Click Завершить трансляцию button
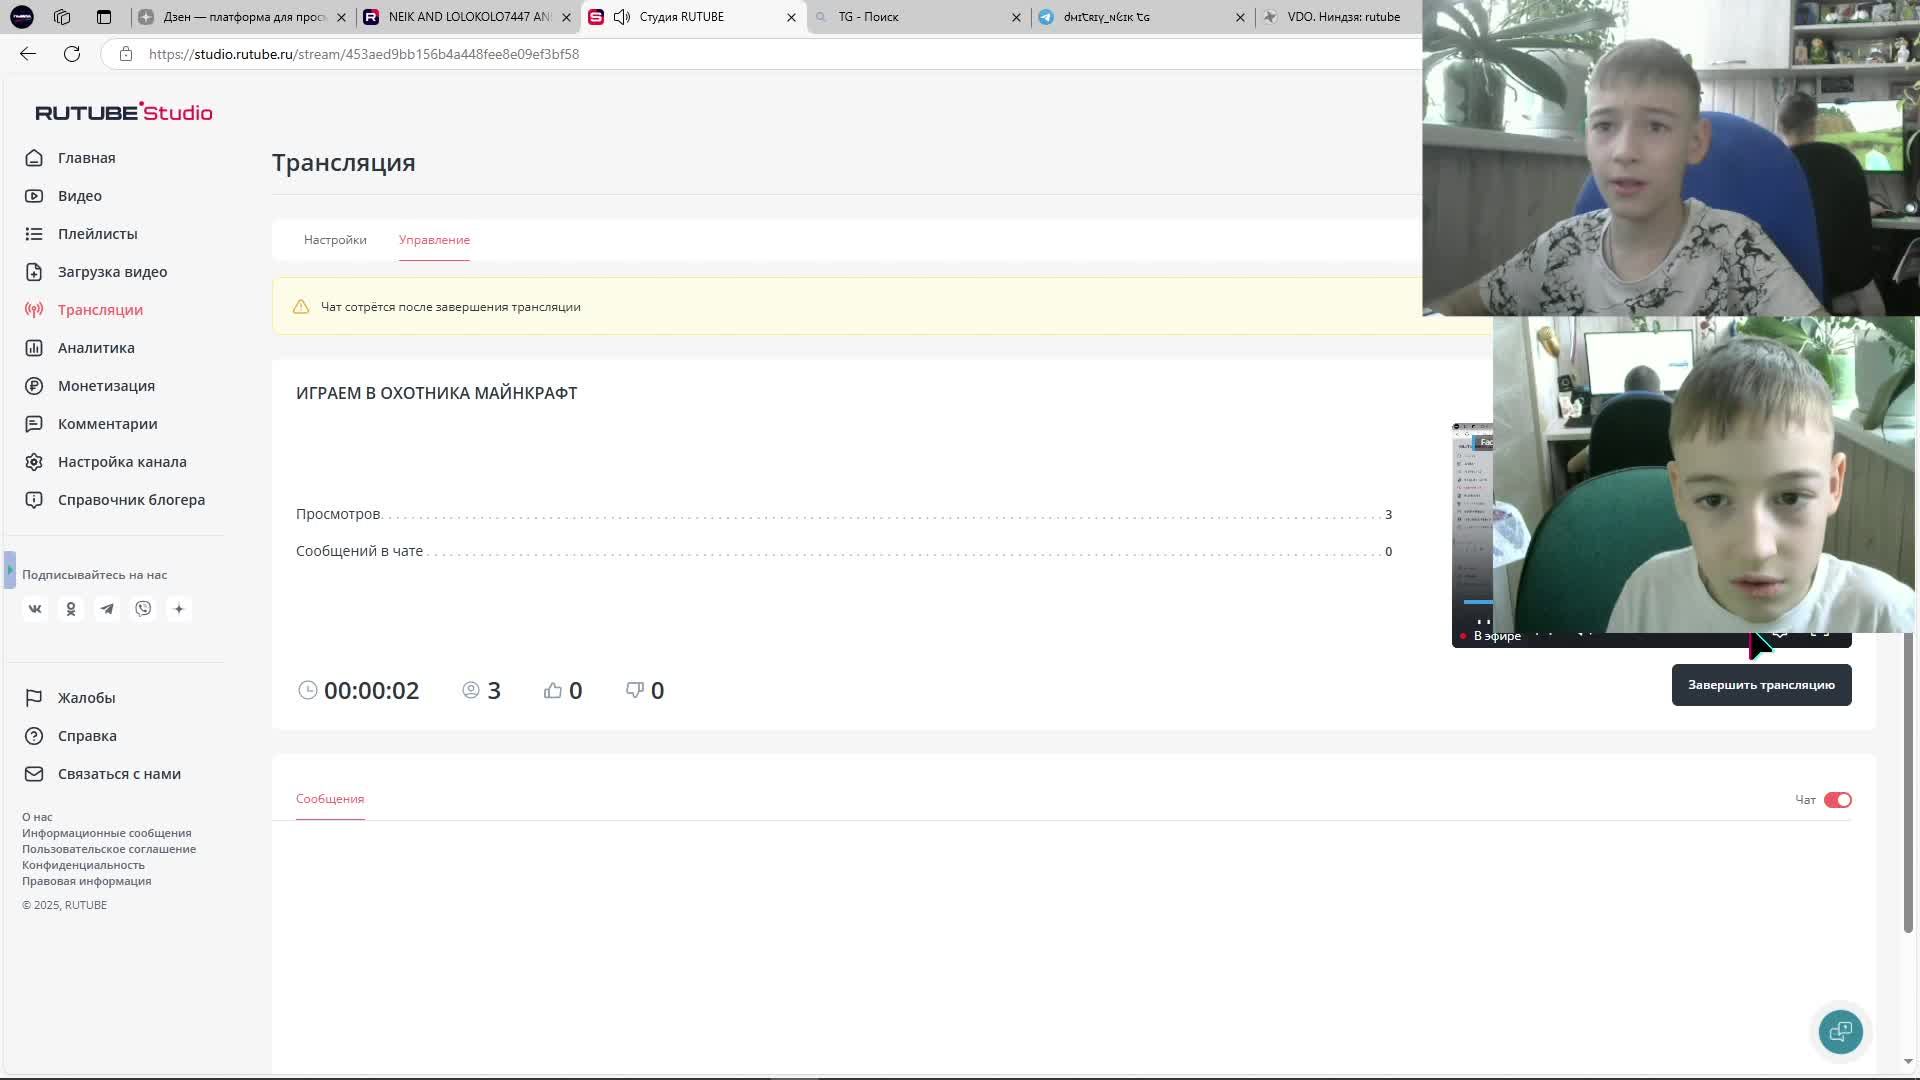Image resolution: width=1920 pixels, height=1080 pixels. click(x=1761, y=685)
